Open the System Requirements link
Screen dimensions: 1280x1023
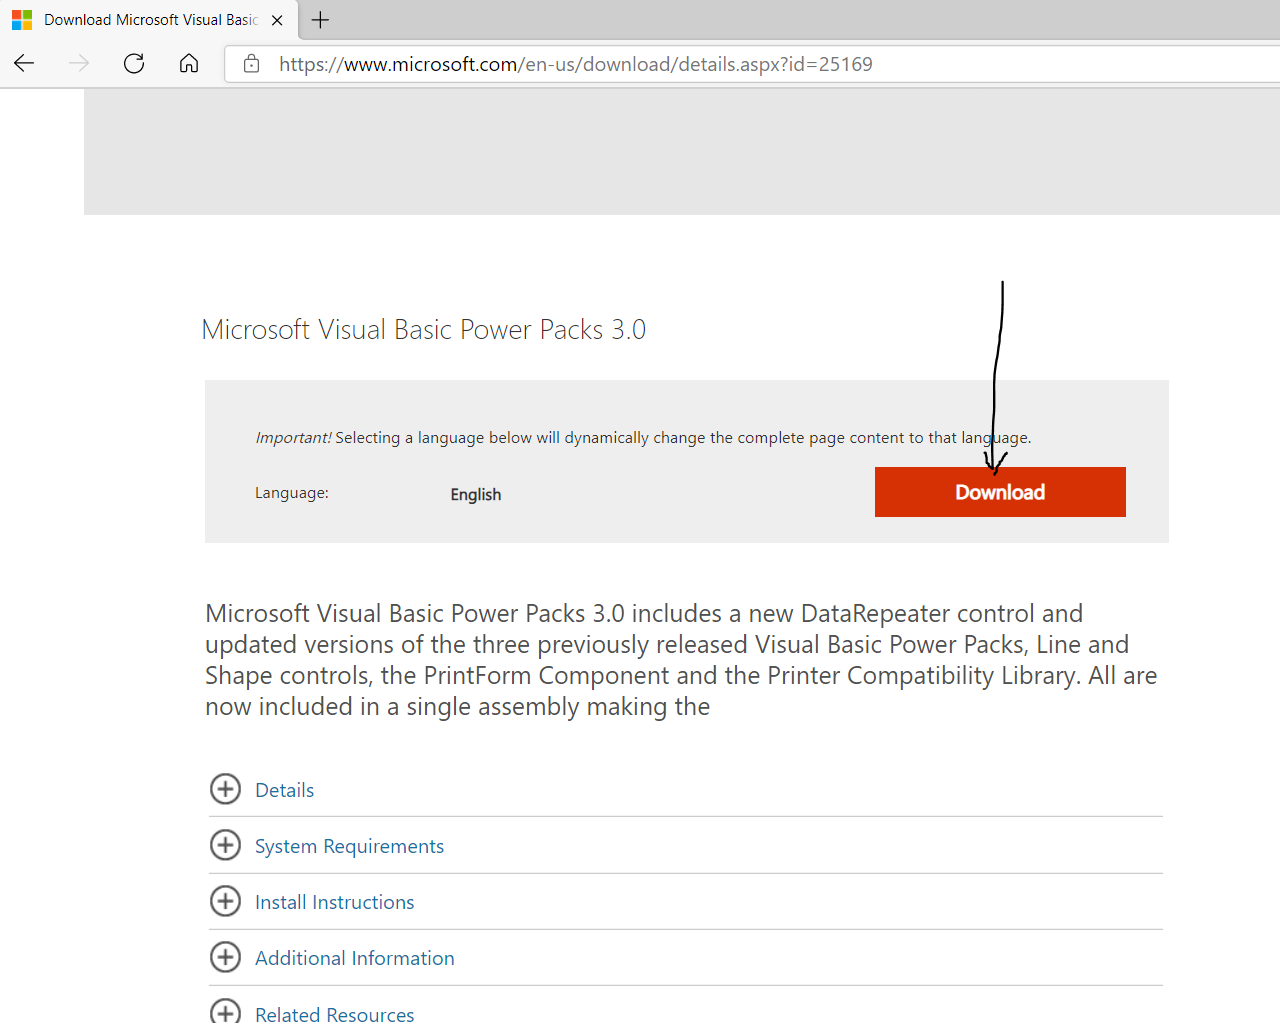349,846
